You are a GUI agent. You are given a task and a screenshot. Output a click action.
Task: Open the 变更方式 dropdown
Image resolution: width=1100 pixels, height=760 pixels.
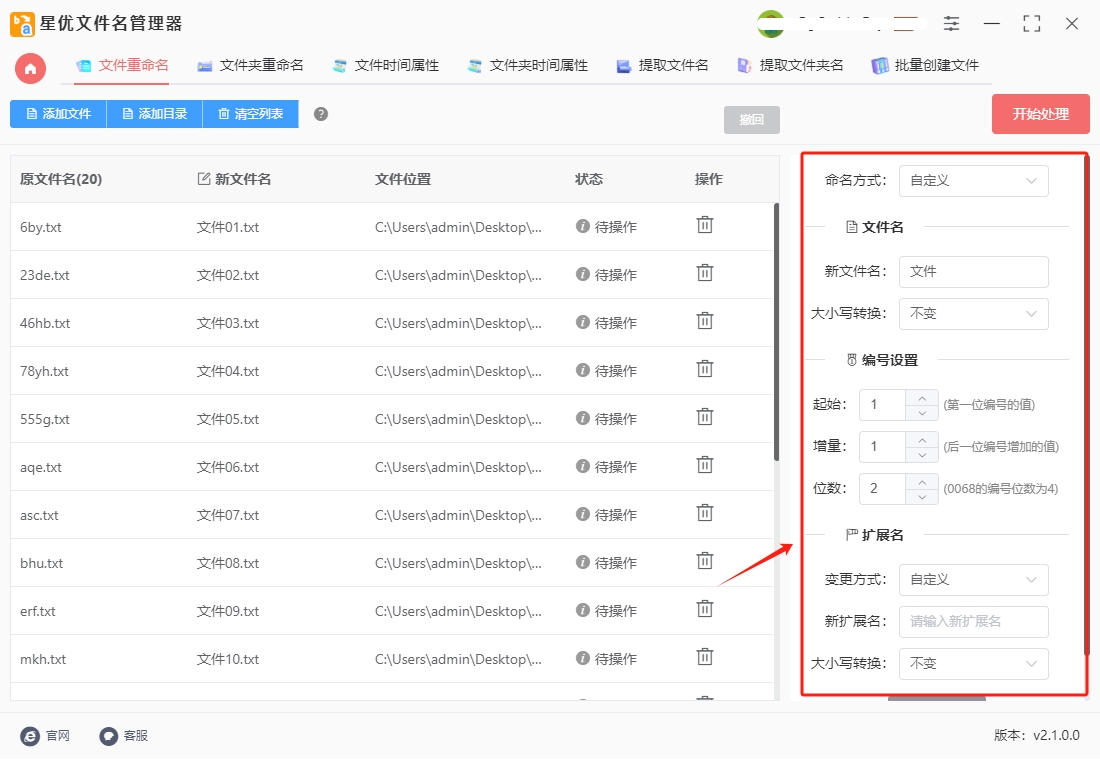pos(974,580)
